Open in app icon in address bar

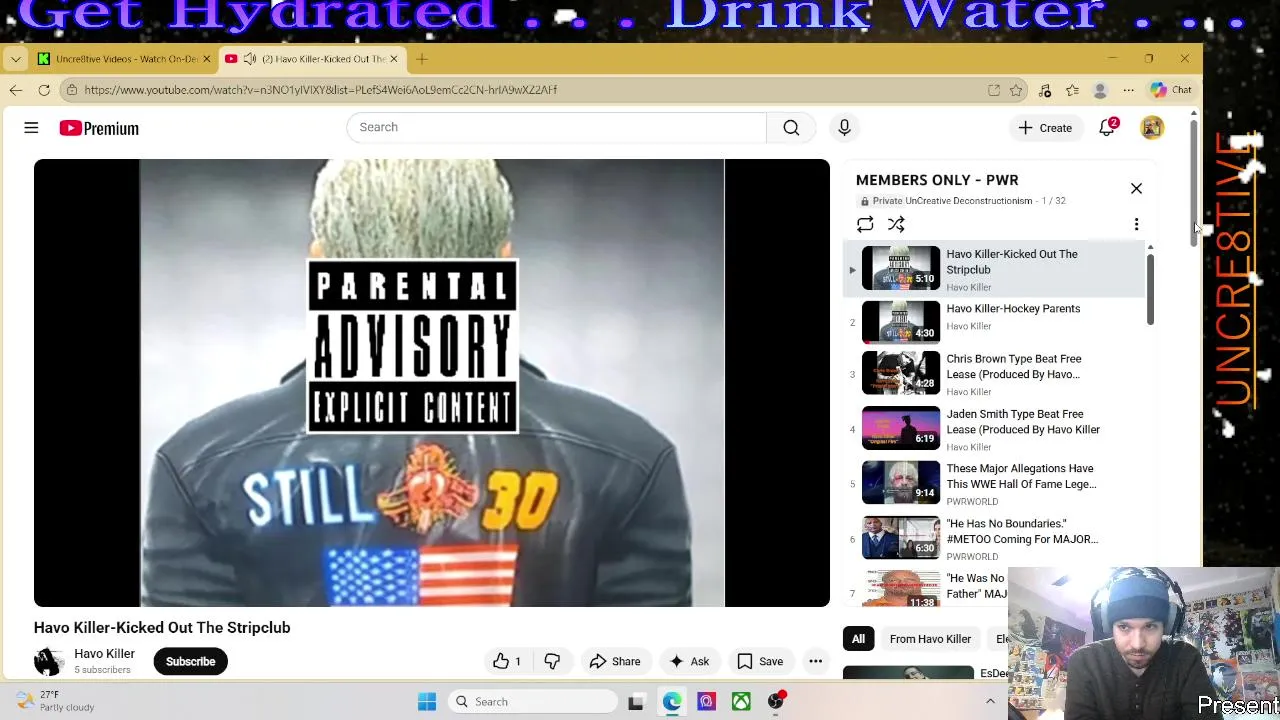click(x=994, y=90)
